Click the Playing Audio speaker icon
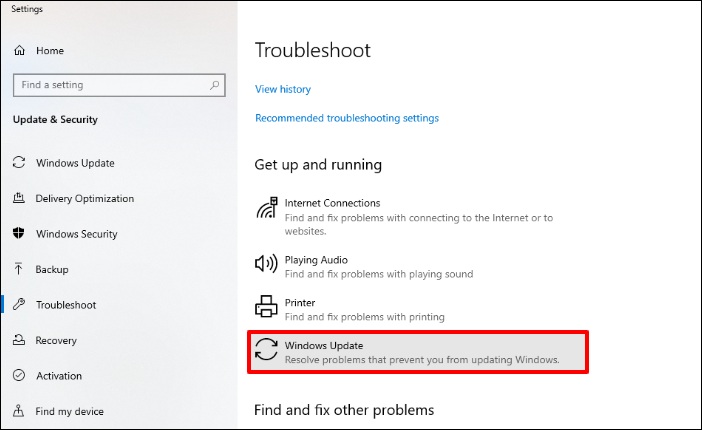 point(266,264)
